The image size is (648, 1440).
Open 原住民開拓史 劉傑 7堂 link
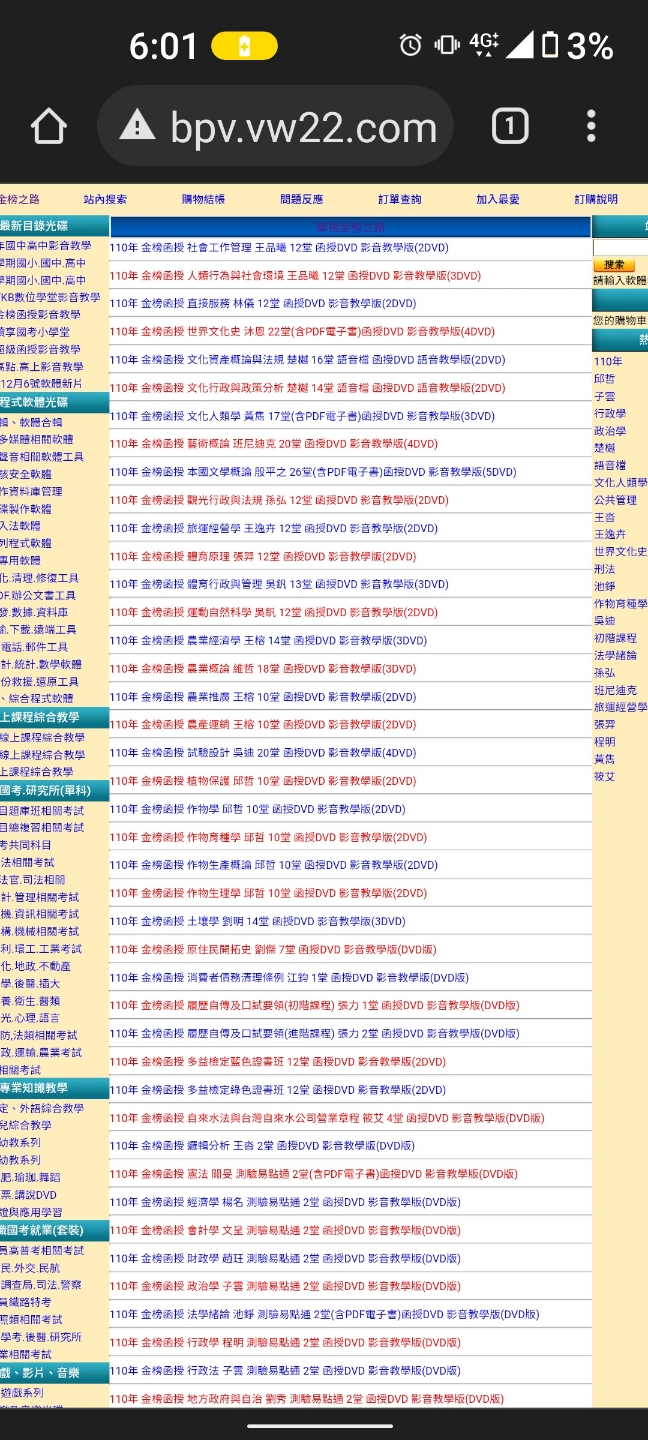[274, 949]
